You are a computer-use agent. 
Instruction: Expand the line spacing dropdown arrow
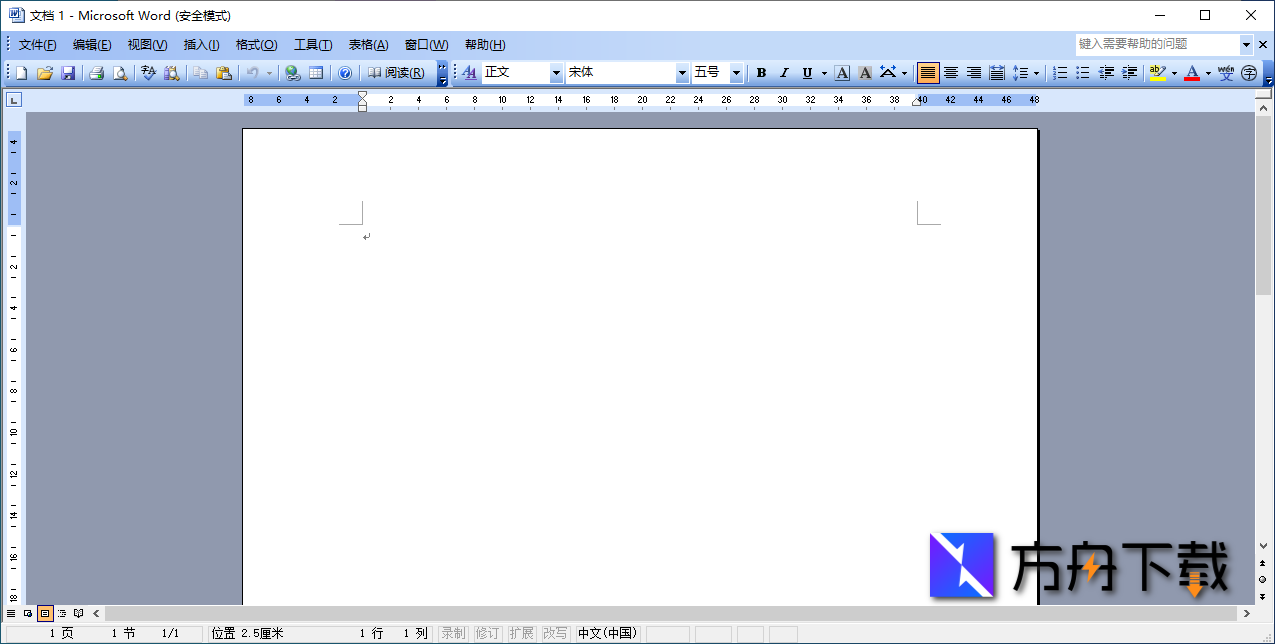(1037, 72)
